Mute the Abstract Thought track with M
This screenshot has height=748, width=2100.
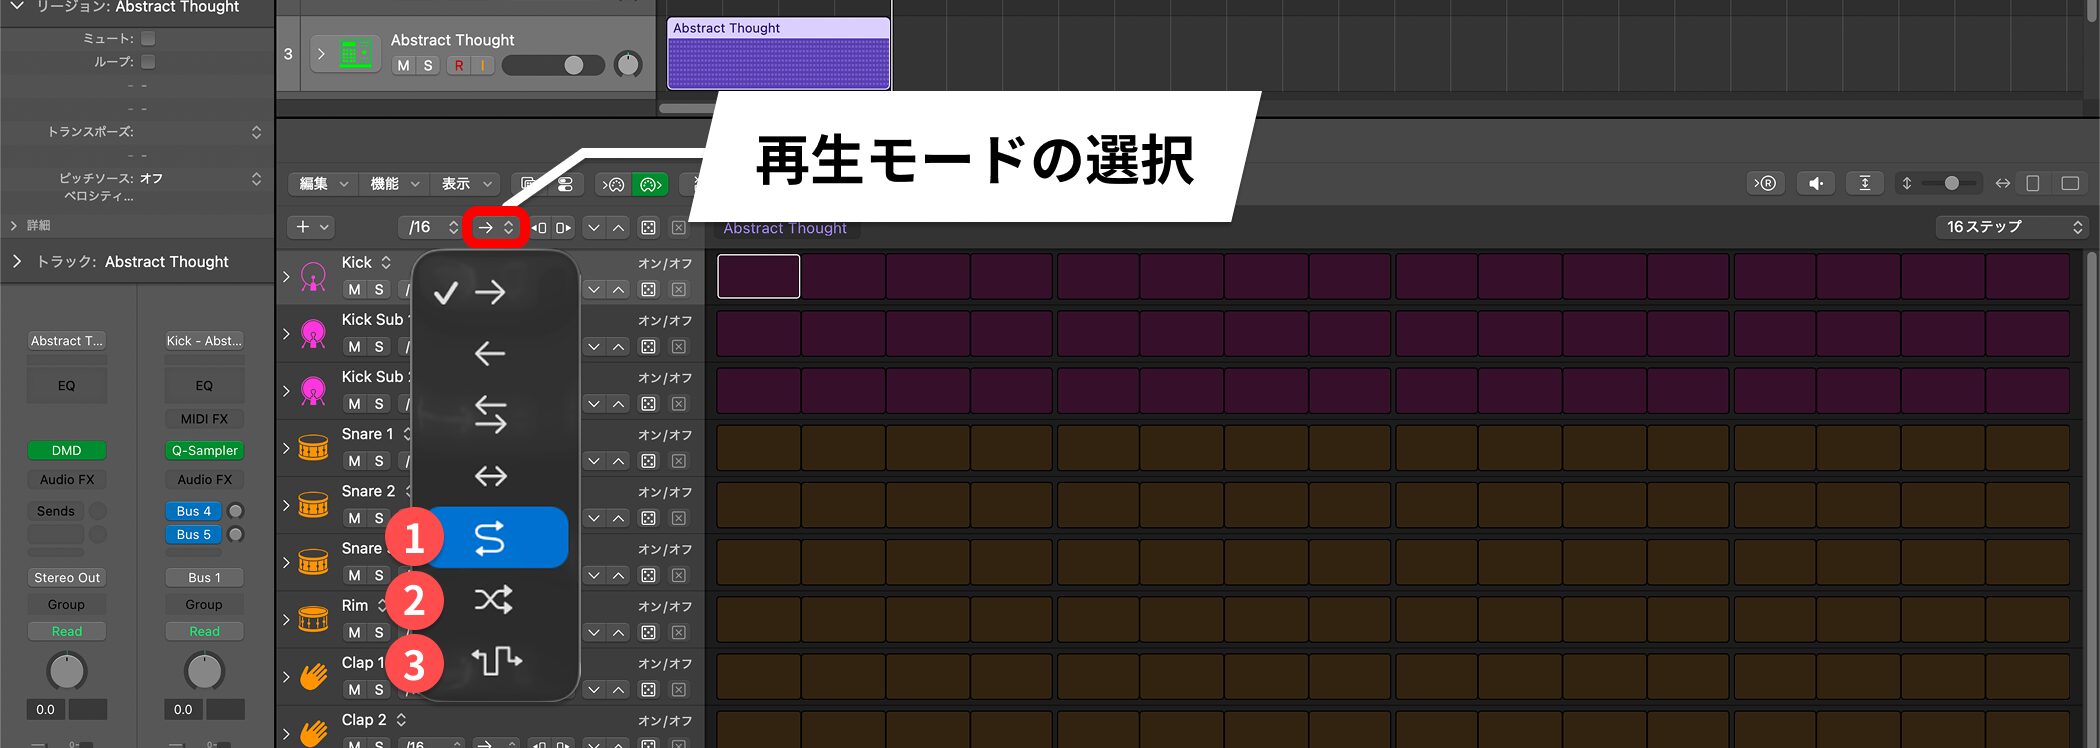pos(403,66)
